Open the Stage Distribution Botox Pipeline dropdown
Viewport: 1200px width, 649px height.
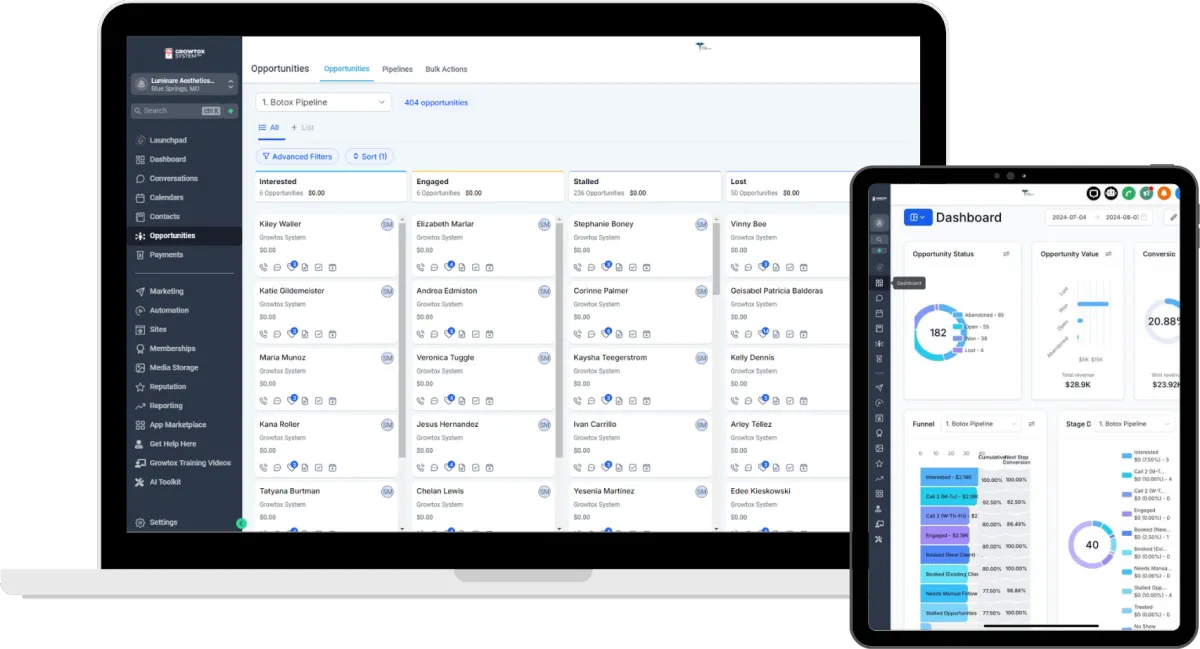coord(1136,424)
